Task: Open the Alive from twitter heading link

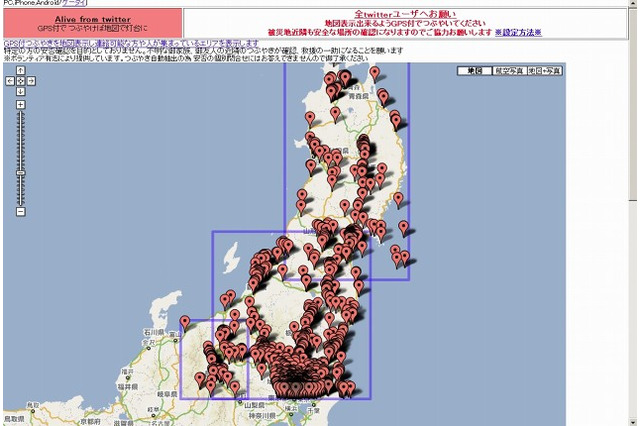Action: [x=93, y=19]
